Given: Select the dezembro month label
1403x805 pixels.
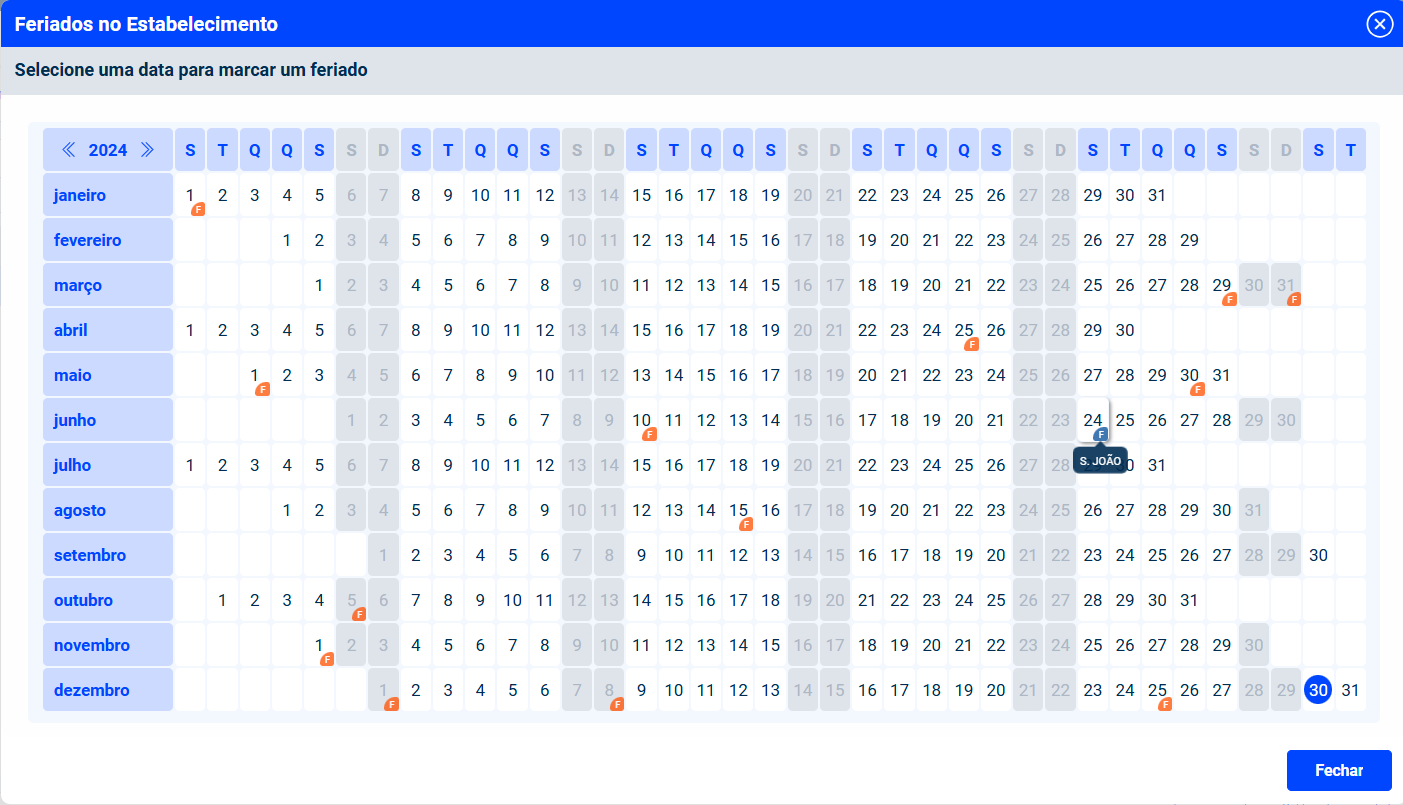Looking at the screenshot, I should [x=108, y=690].
